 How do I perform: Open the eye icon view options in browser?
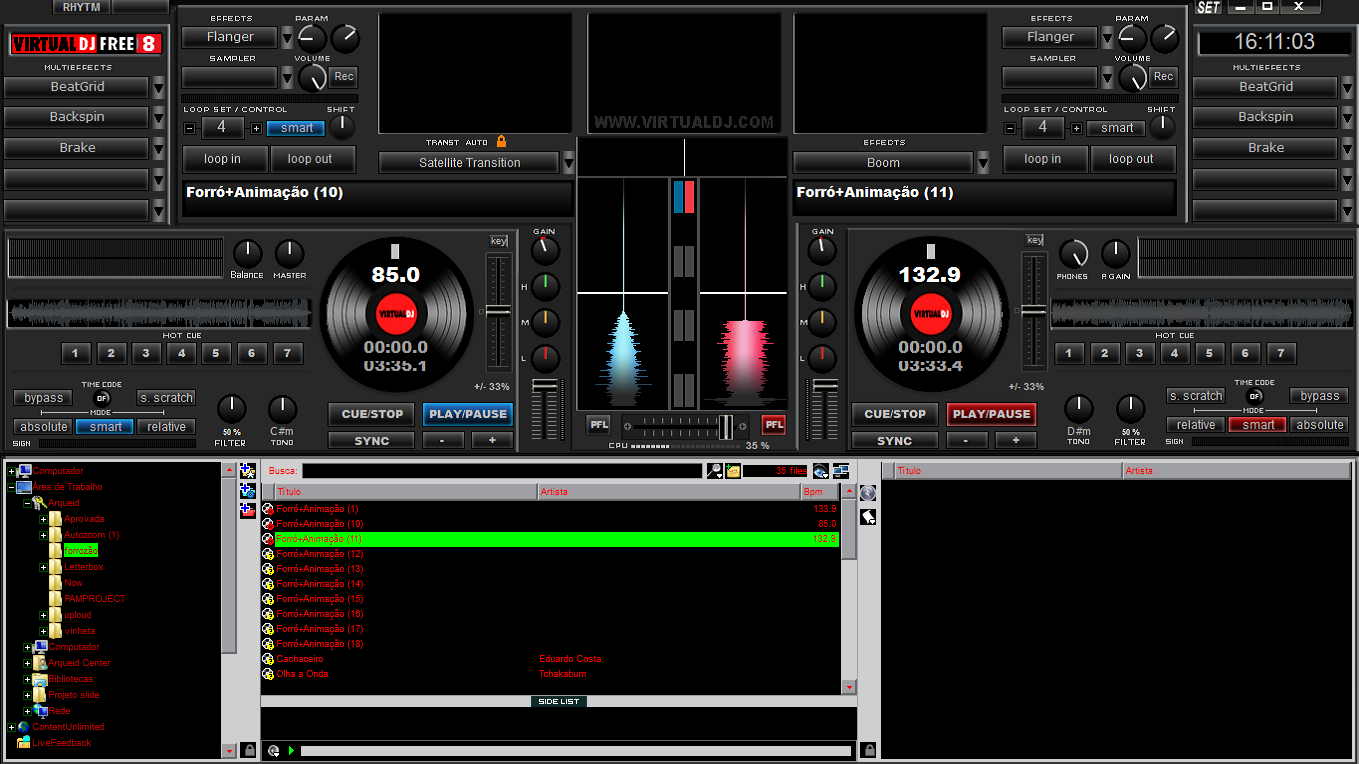[821, 471]
